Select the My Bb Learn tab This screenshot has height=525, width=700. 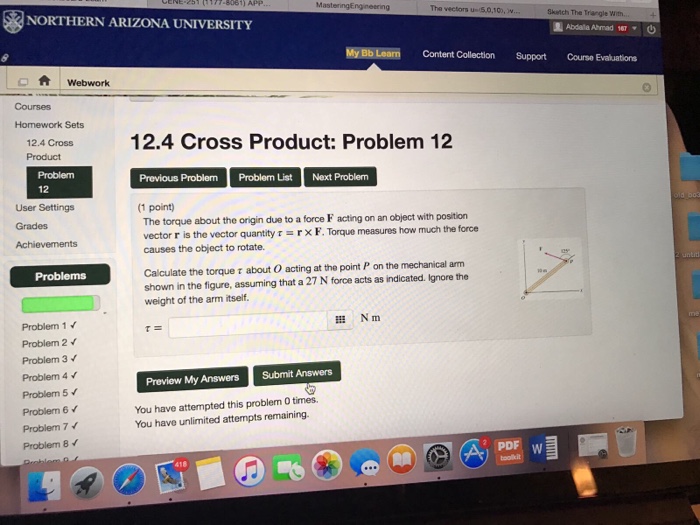point(373,54)
